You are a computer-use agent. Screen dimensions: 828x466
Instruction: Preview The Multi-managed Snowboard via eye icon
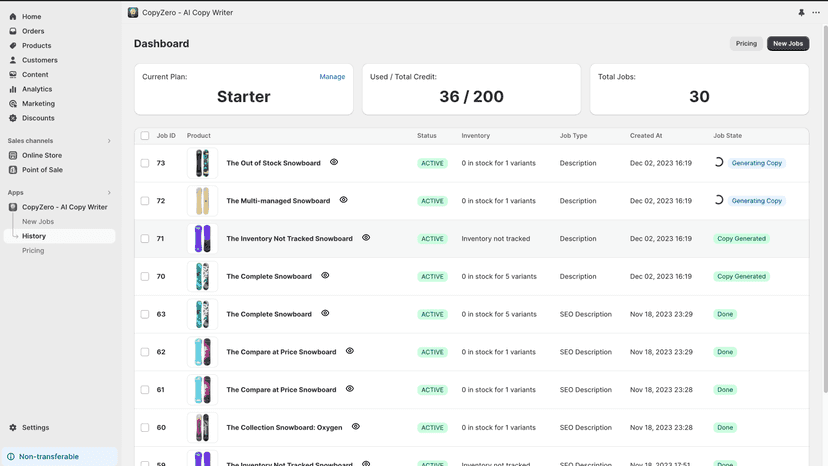tap(343, 200)
